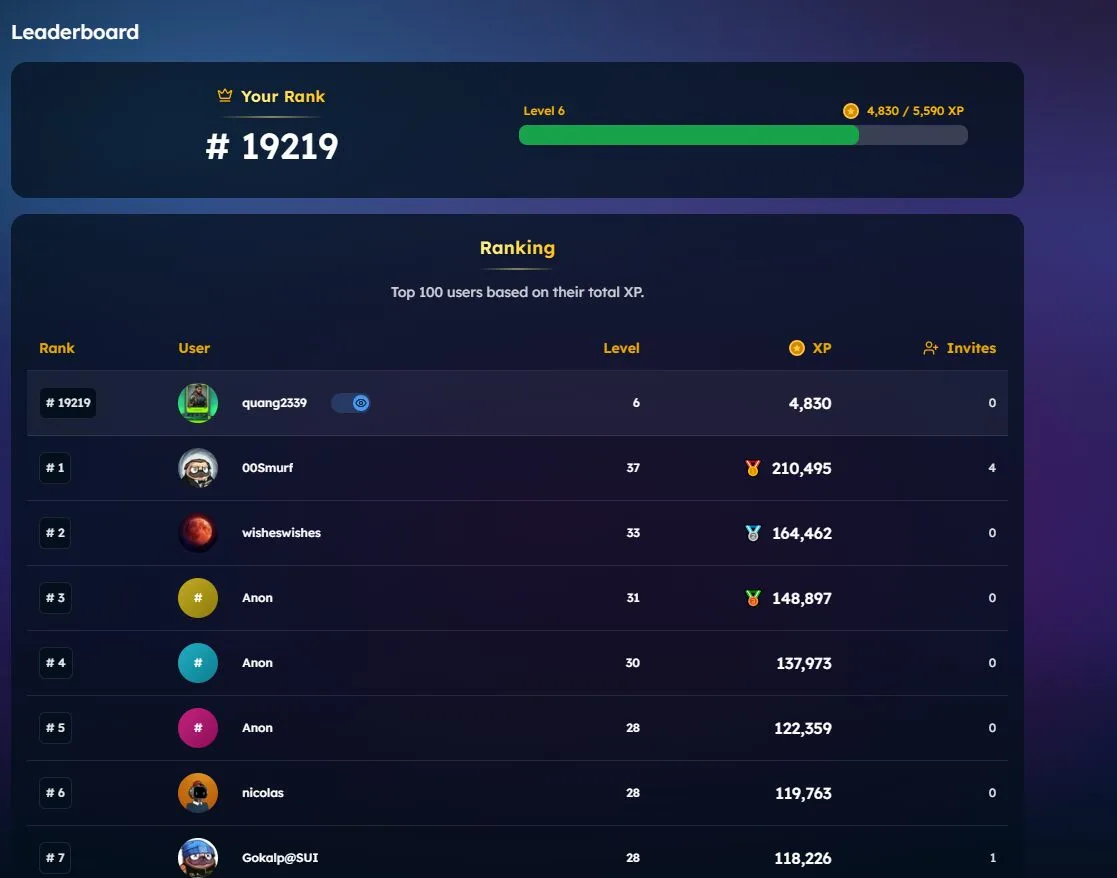The height and width of the screenshot is (878, 1117).
Task: Click the XP value 137,973
Action: point(804,664)
